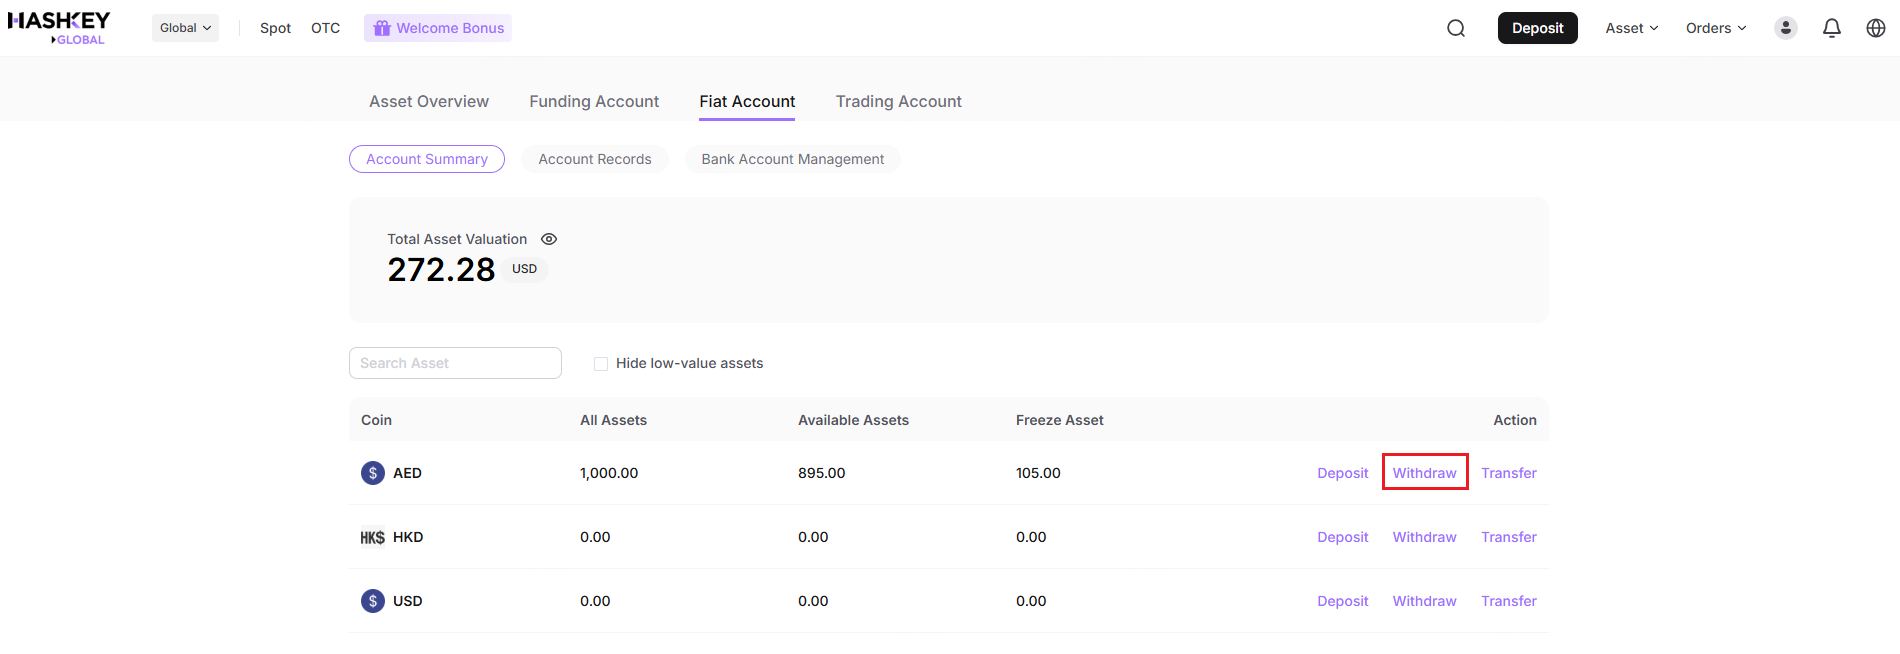
Task: Open search with the magnifier icon
Action: click(1456, 28)
